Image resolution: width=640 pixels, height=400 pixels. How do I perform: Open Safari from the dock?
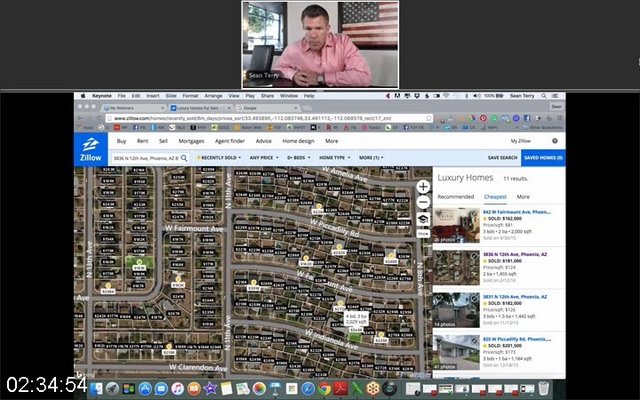tap(308, 389)
